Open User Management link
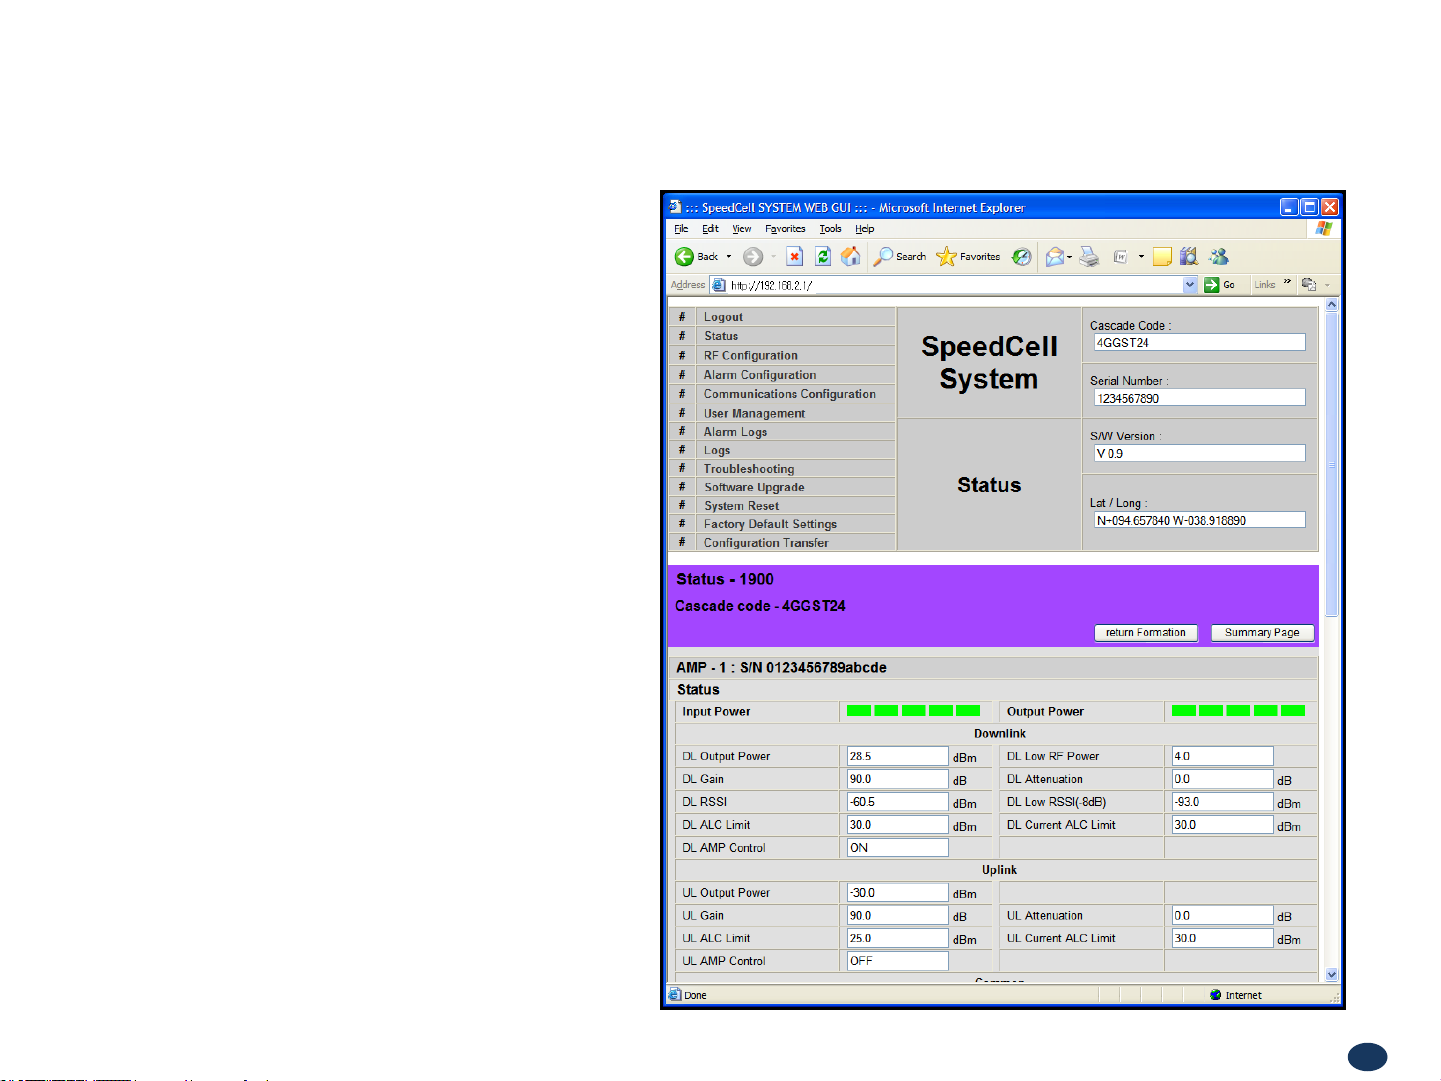The width and height of the screenshot is (1441, 1081). (x=754, y=413)
